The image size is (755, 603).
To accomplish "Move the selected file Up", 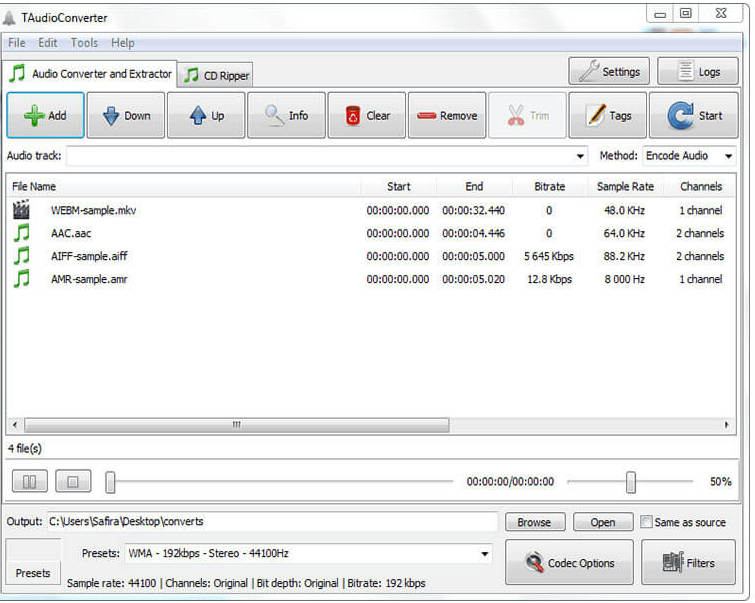I will tap(206, 116).
